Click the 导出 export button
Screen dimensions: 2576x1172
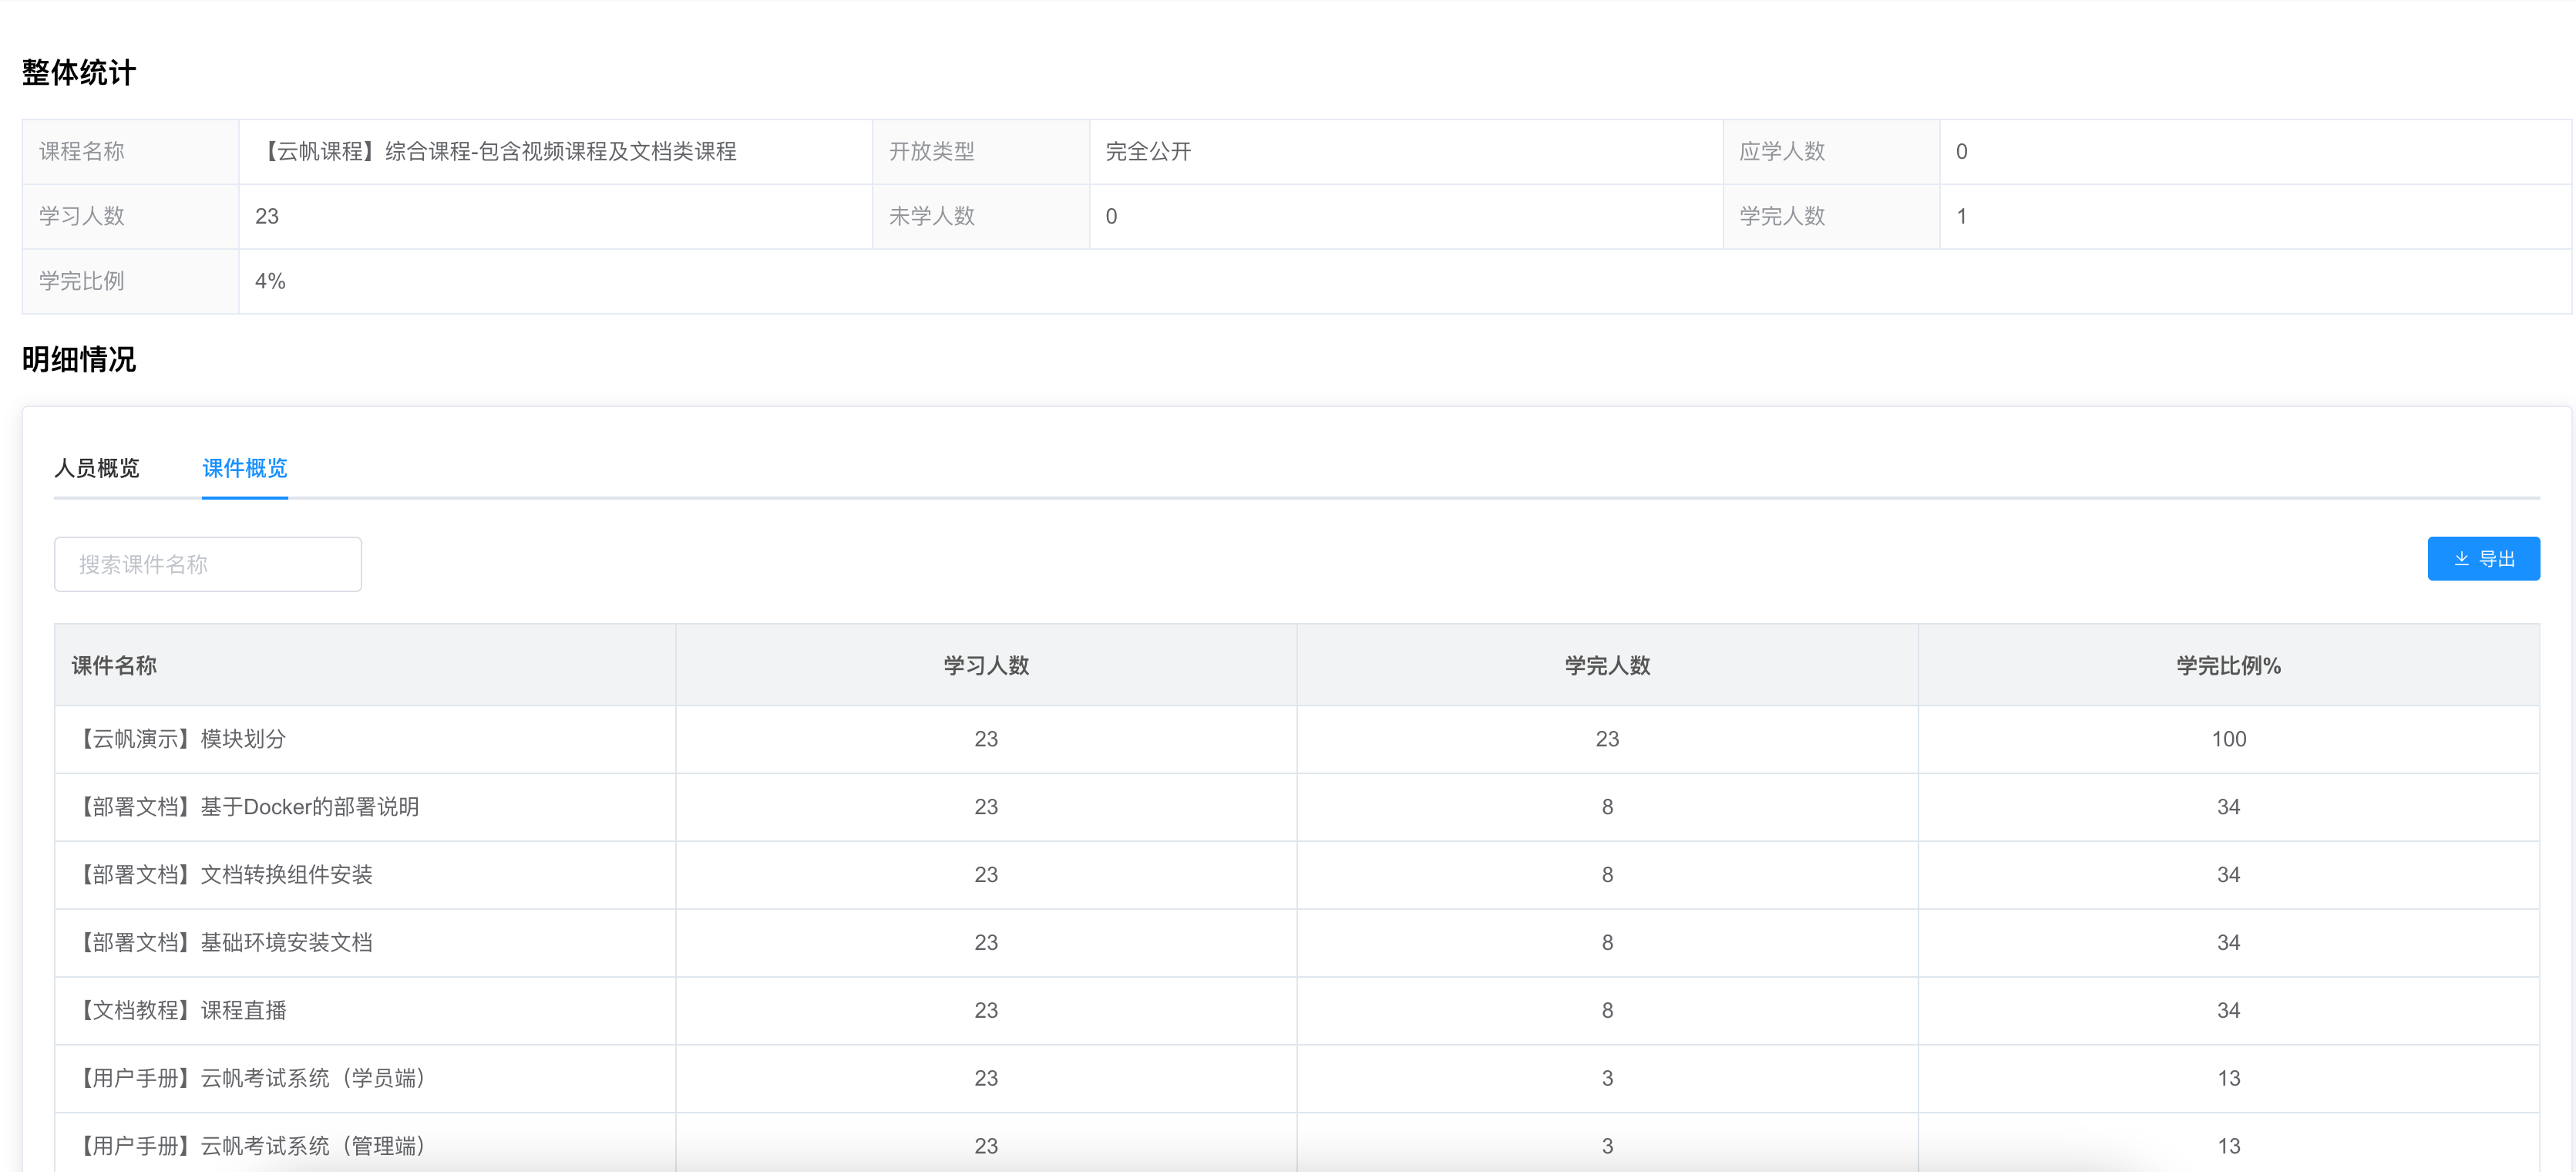point(2483,559)
